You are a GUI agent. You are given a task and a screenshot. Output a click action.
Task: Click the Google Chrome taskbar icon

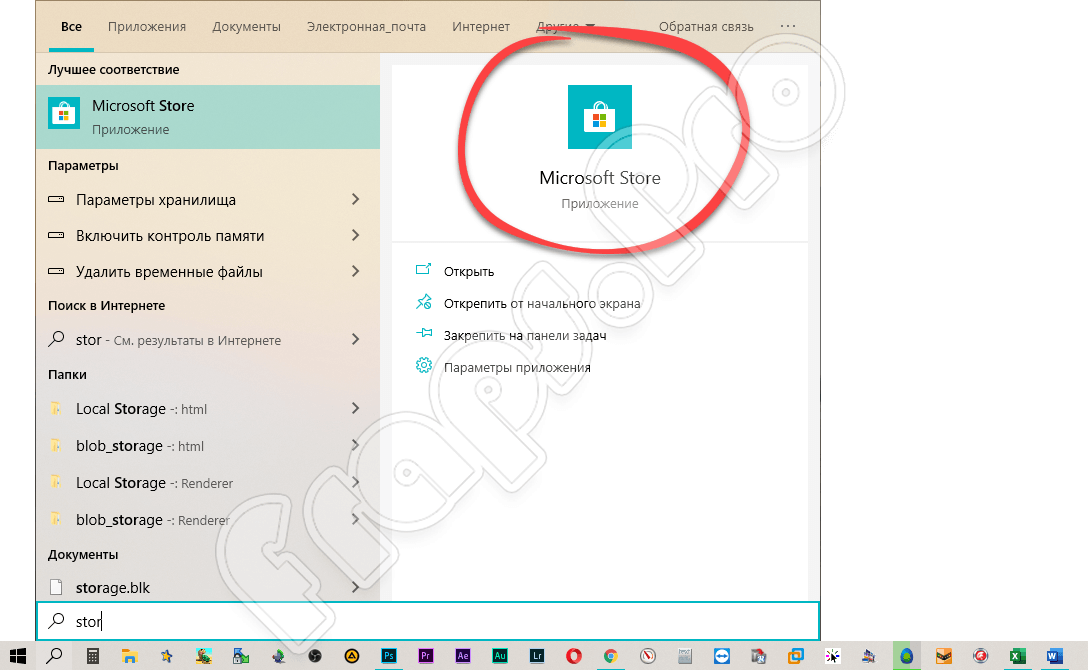pos(610,656)
